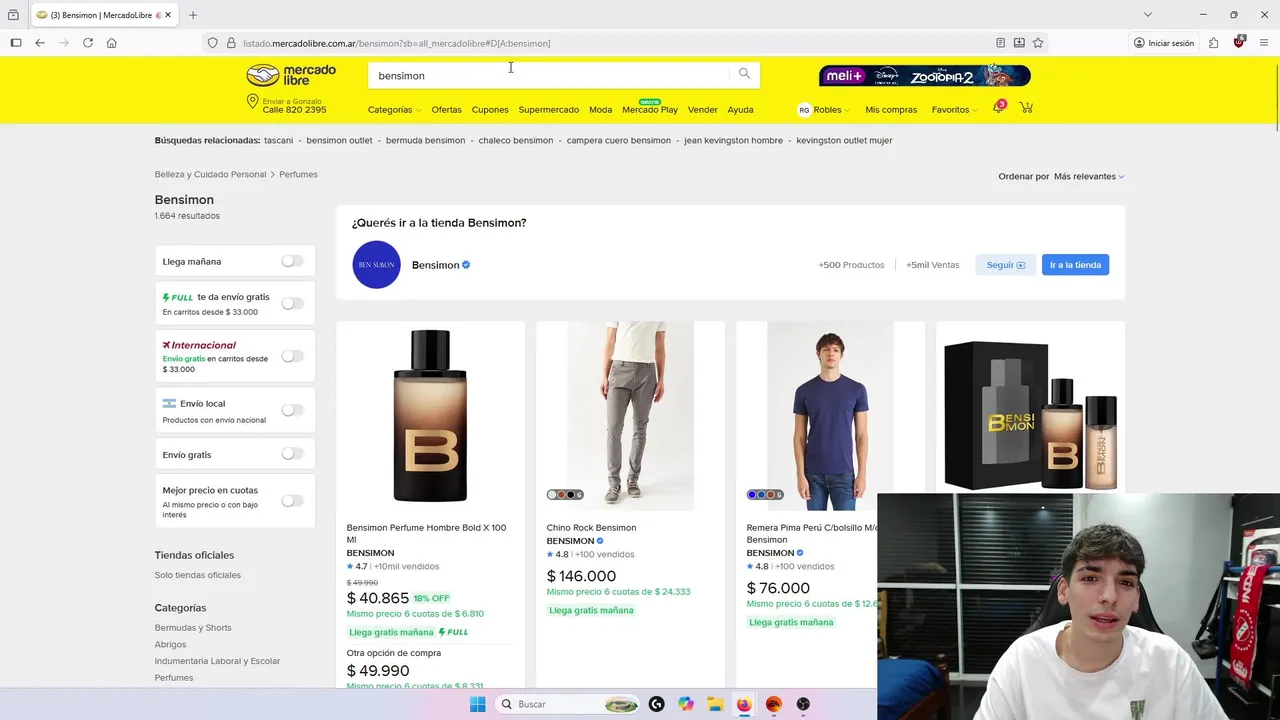Image resolution: width=1280 pixels, height=720 pixels.
Task: Open the Windows Start menu
Action: [x=477, y=704]
